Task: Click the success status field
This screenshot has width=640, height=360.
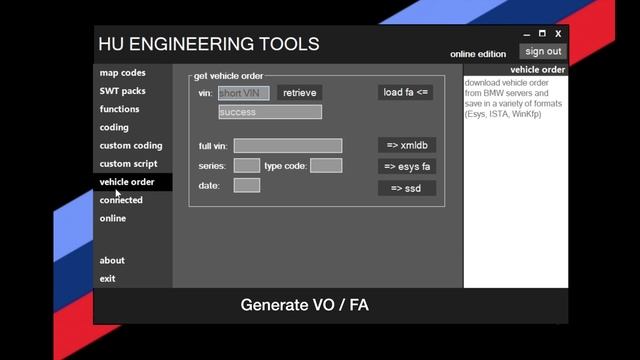Action: coord(270,112)
